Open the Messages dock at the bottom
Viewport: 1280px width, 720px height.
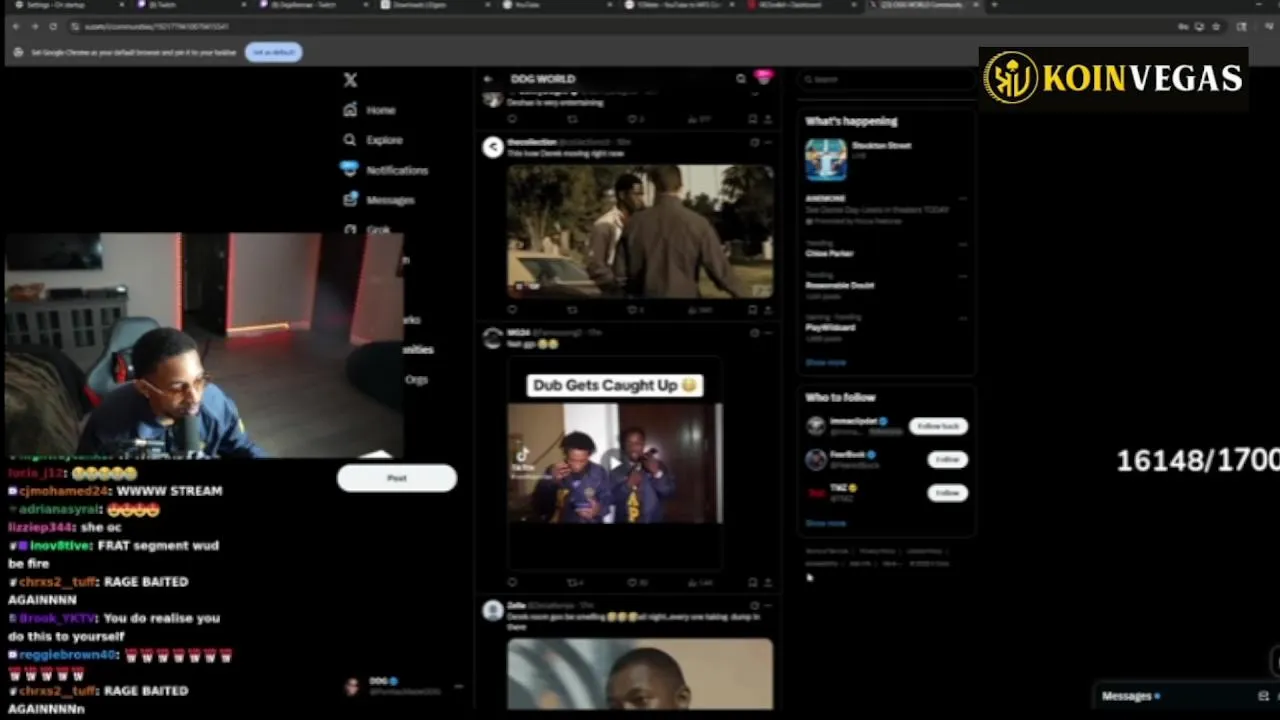pyautogui.click(x=1185, y=696)
